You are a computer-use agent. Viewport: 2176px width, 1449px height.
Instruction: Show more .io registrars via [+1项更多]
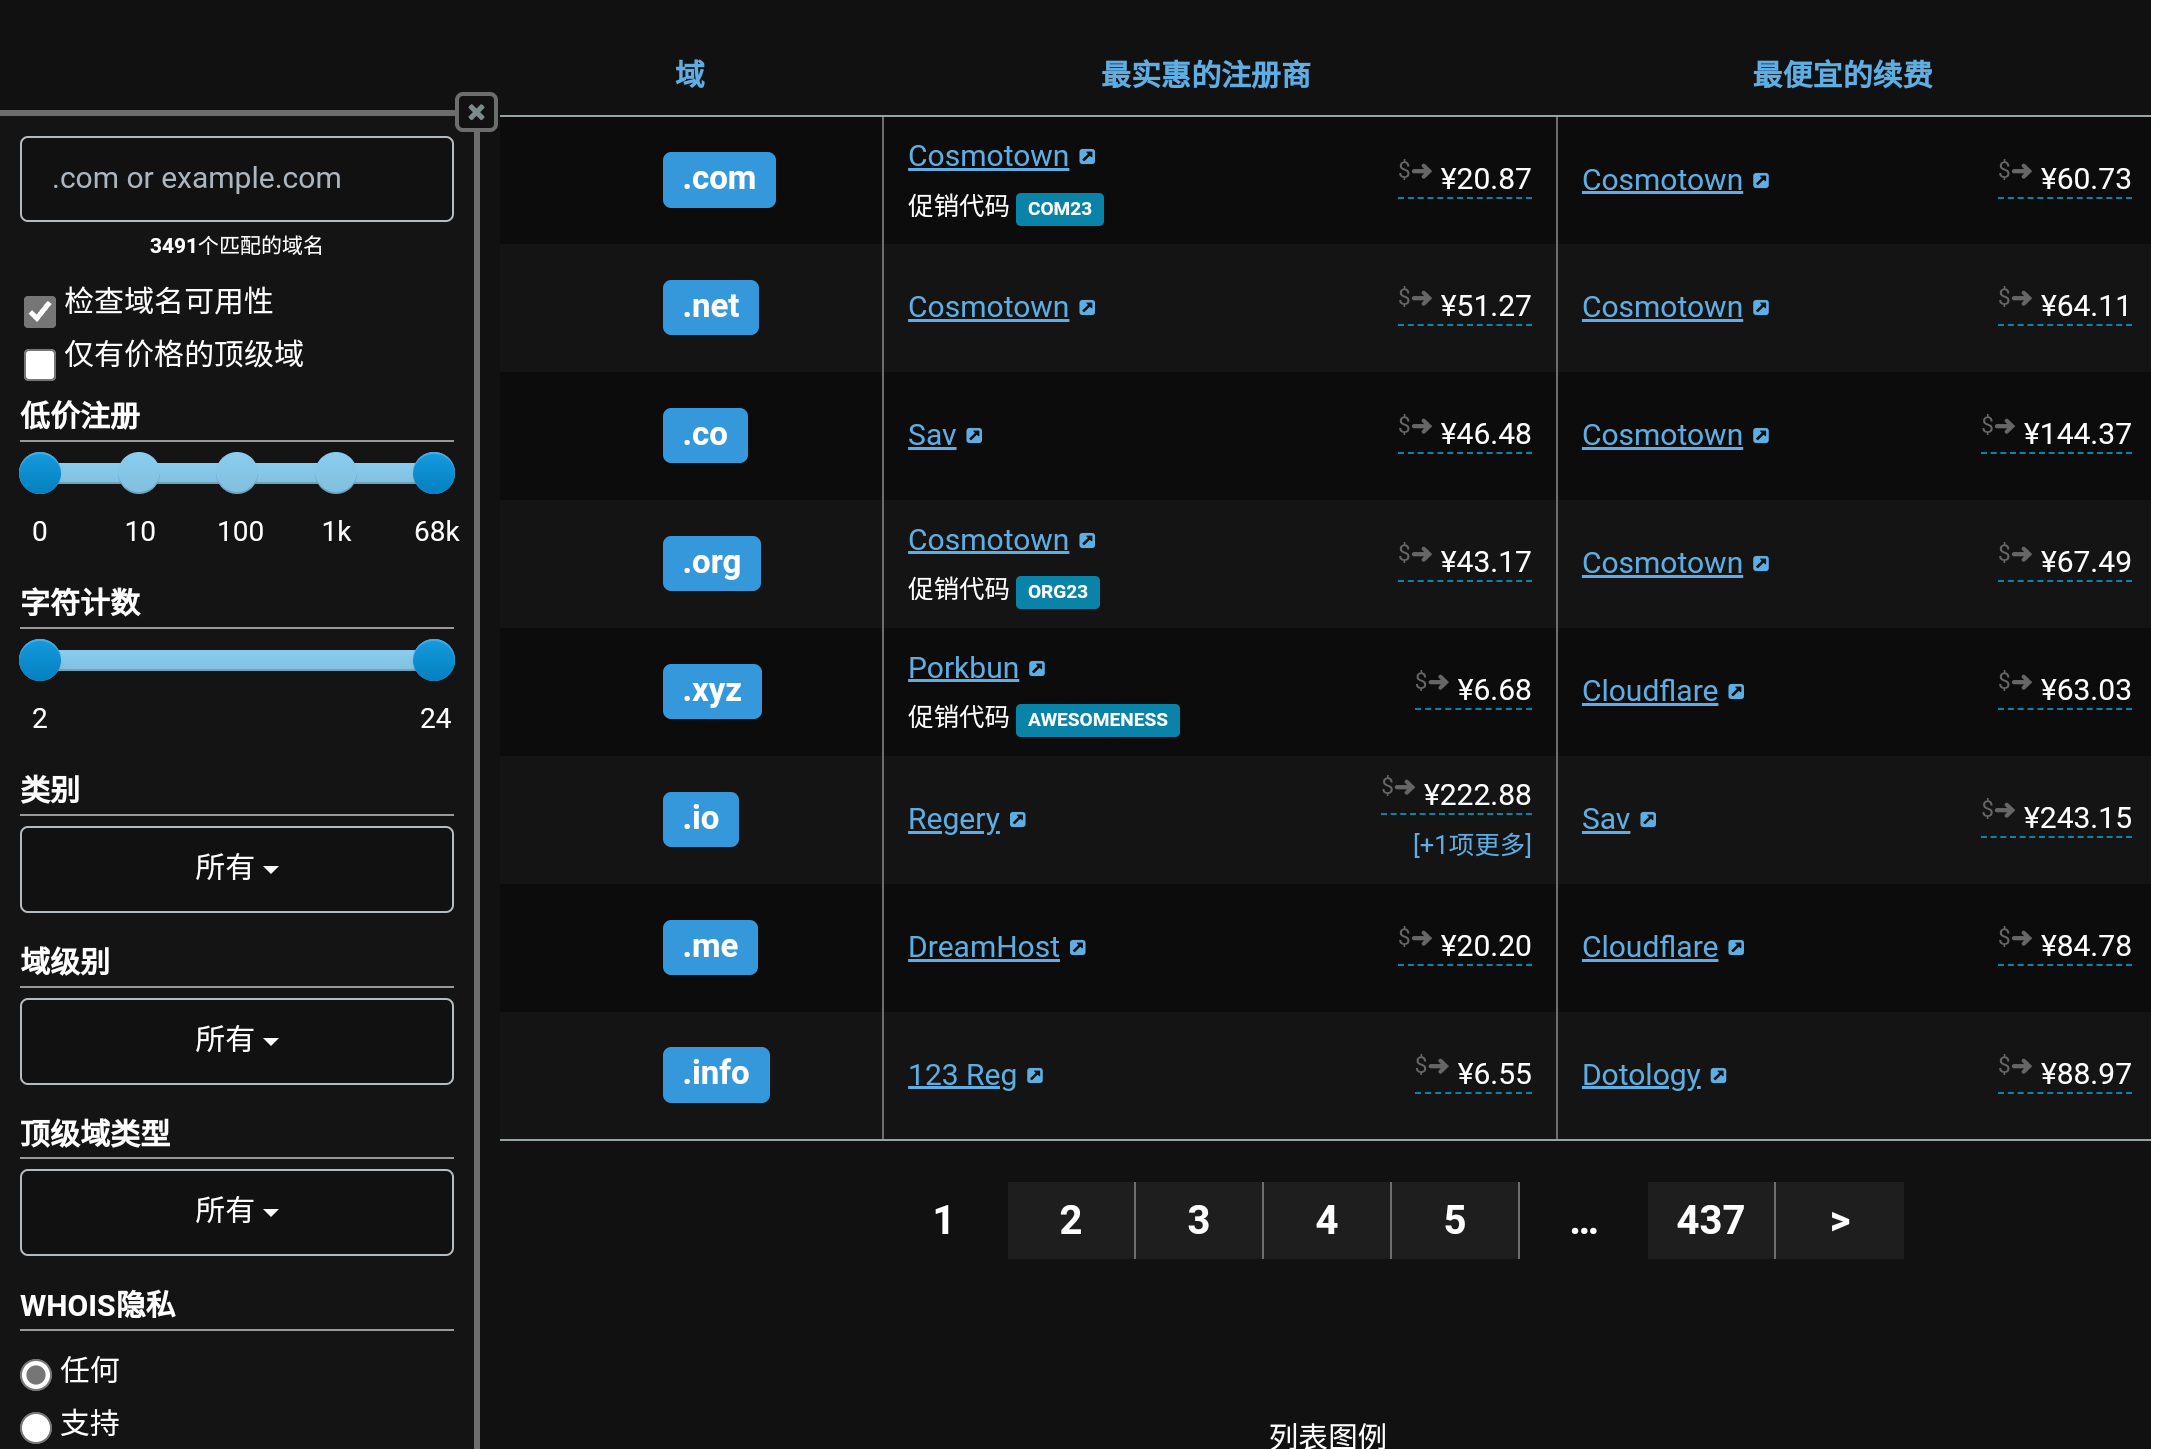coord(1472,845)
